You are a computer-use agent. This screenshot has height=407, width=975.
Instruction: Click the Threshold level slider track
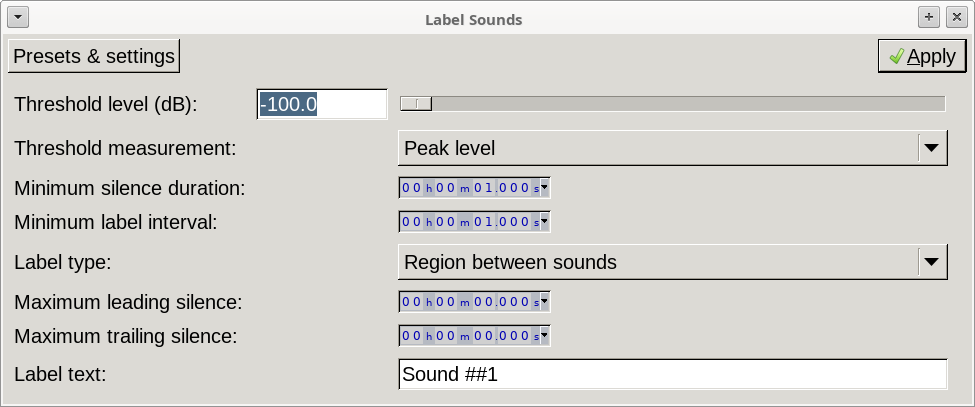673,104
